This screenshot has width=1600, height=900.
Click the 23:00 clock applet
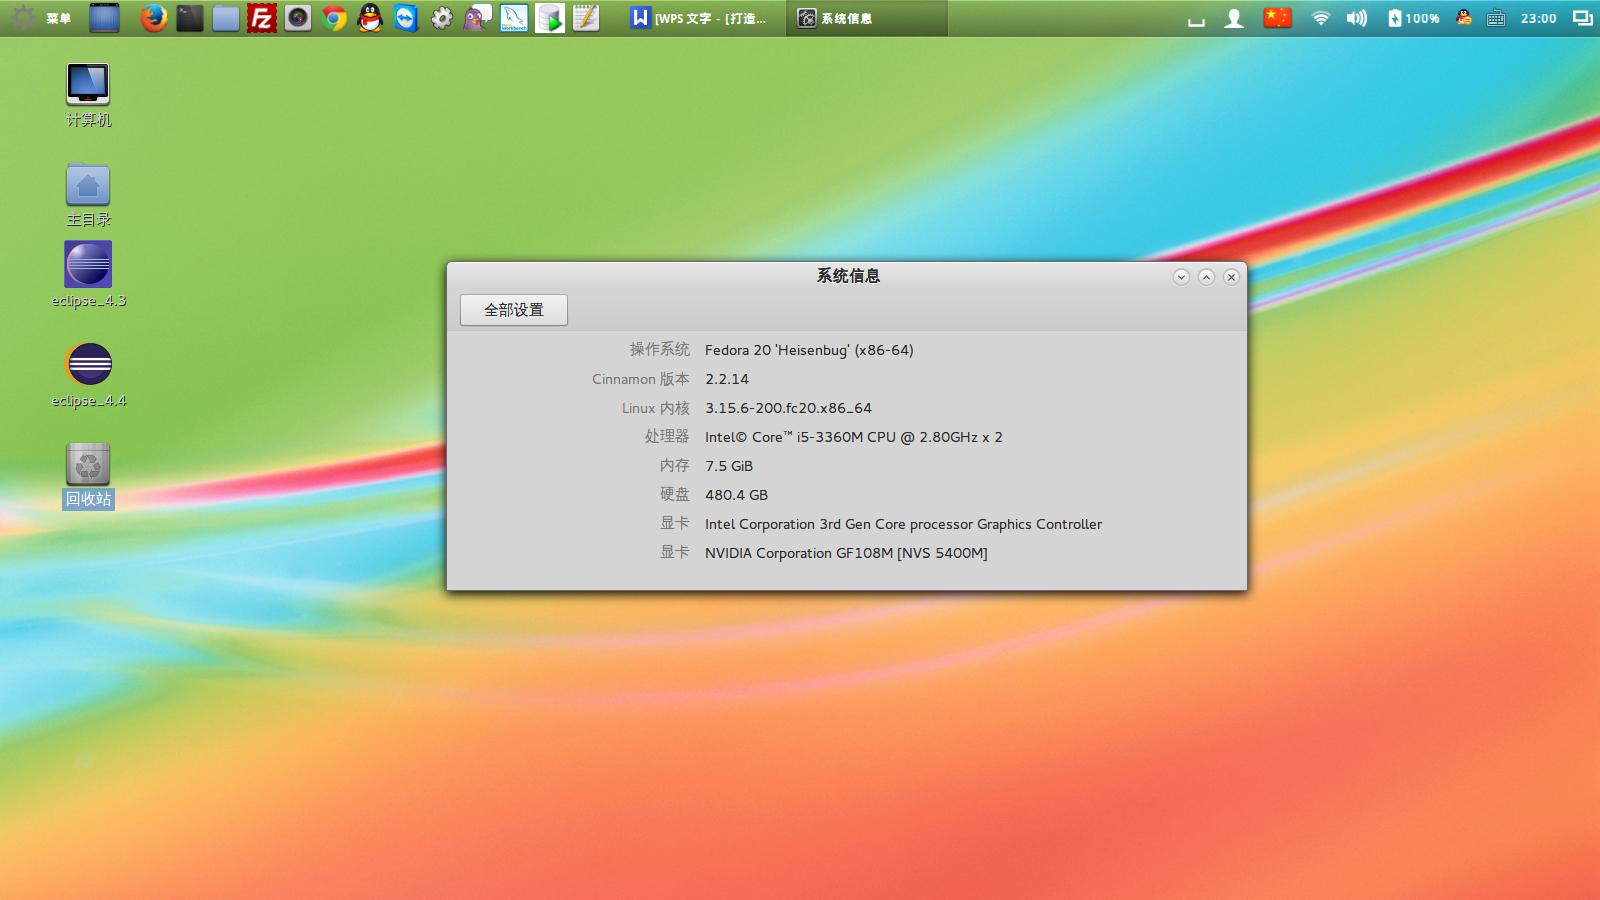[x=1538, y=18]
